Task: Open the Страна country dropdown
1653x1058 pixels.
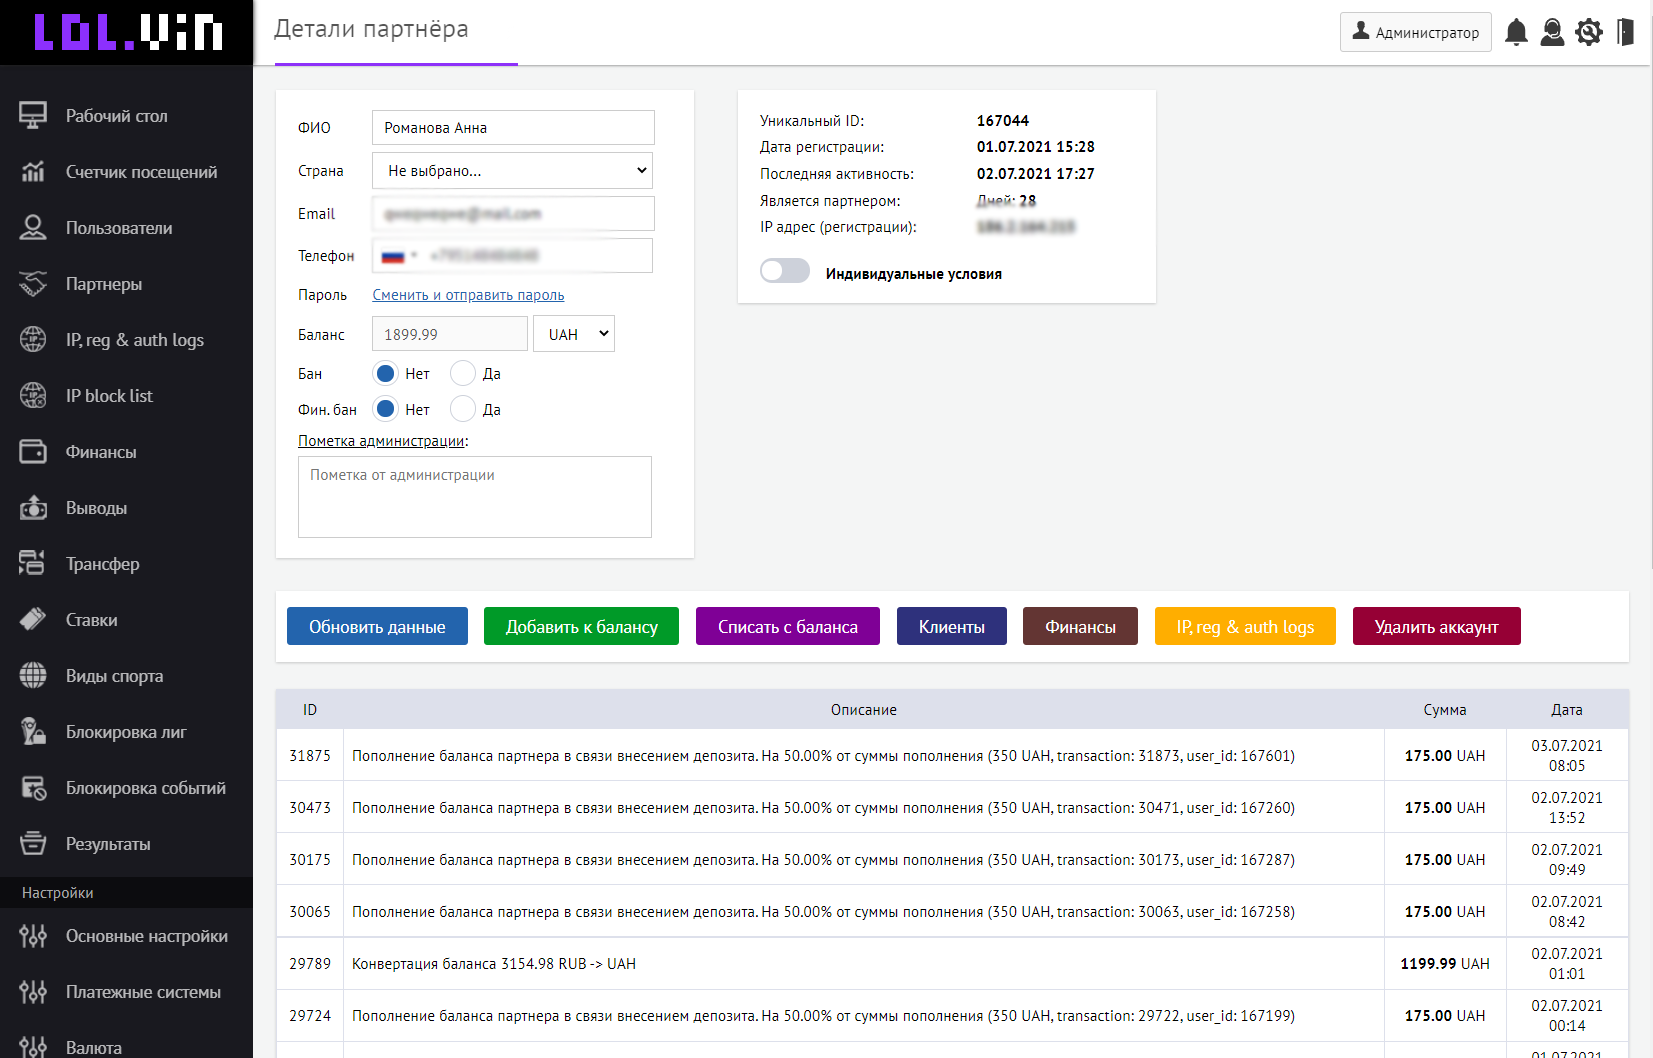Action: tap(513, 171)
